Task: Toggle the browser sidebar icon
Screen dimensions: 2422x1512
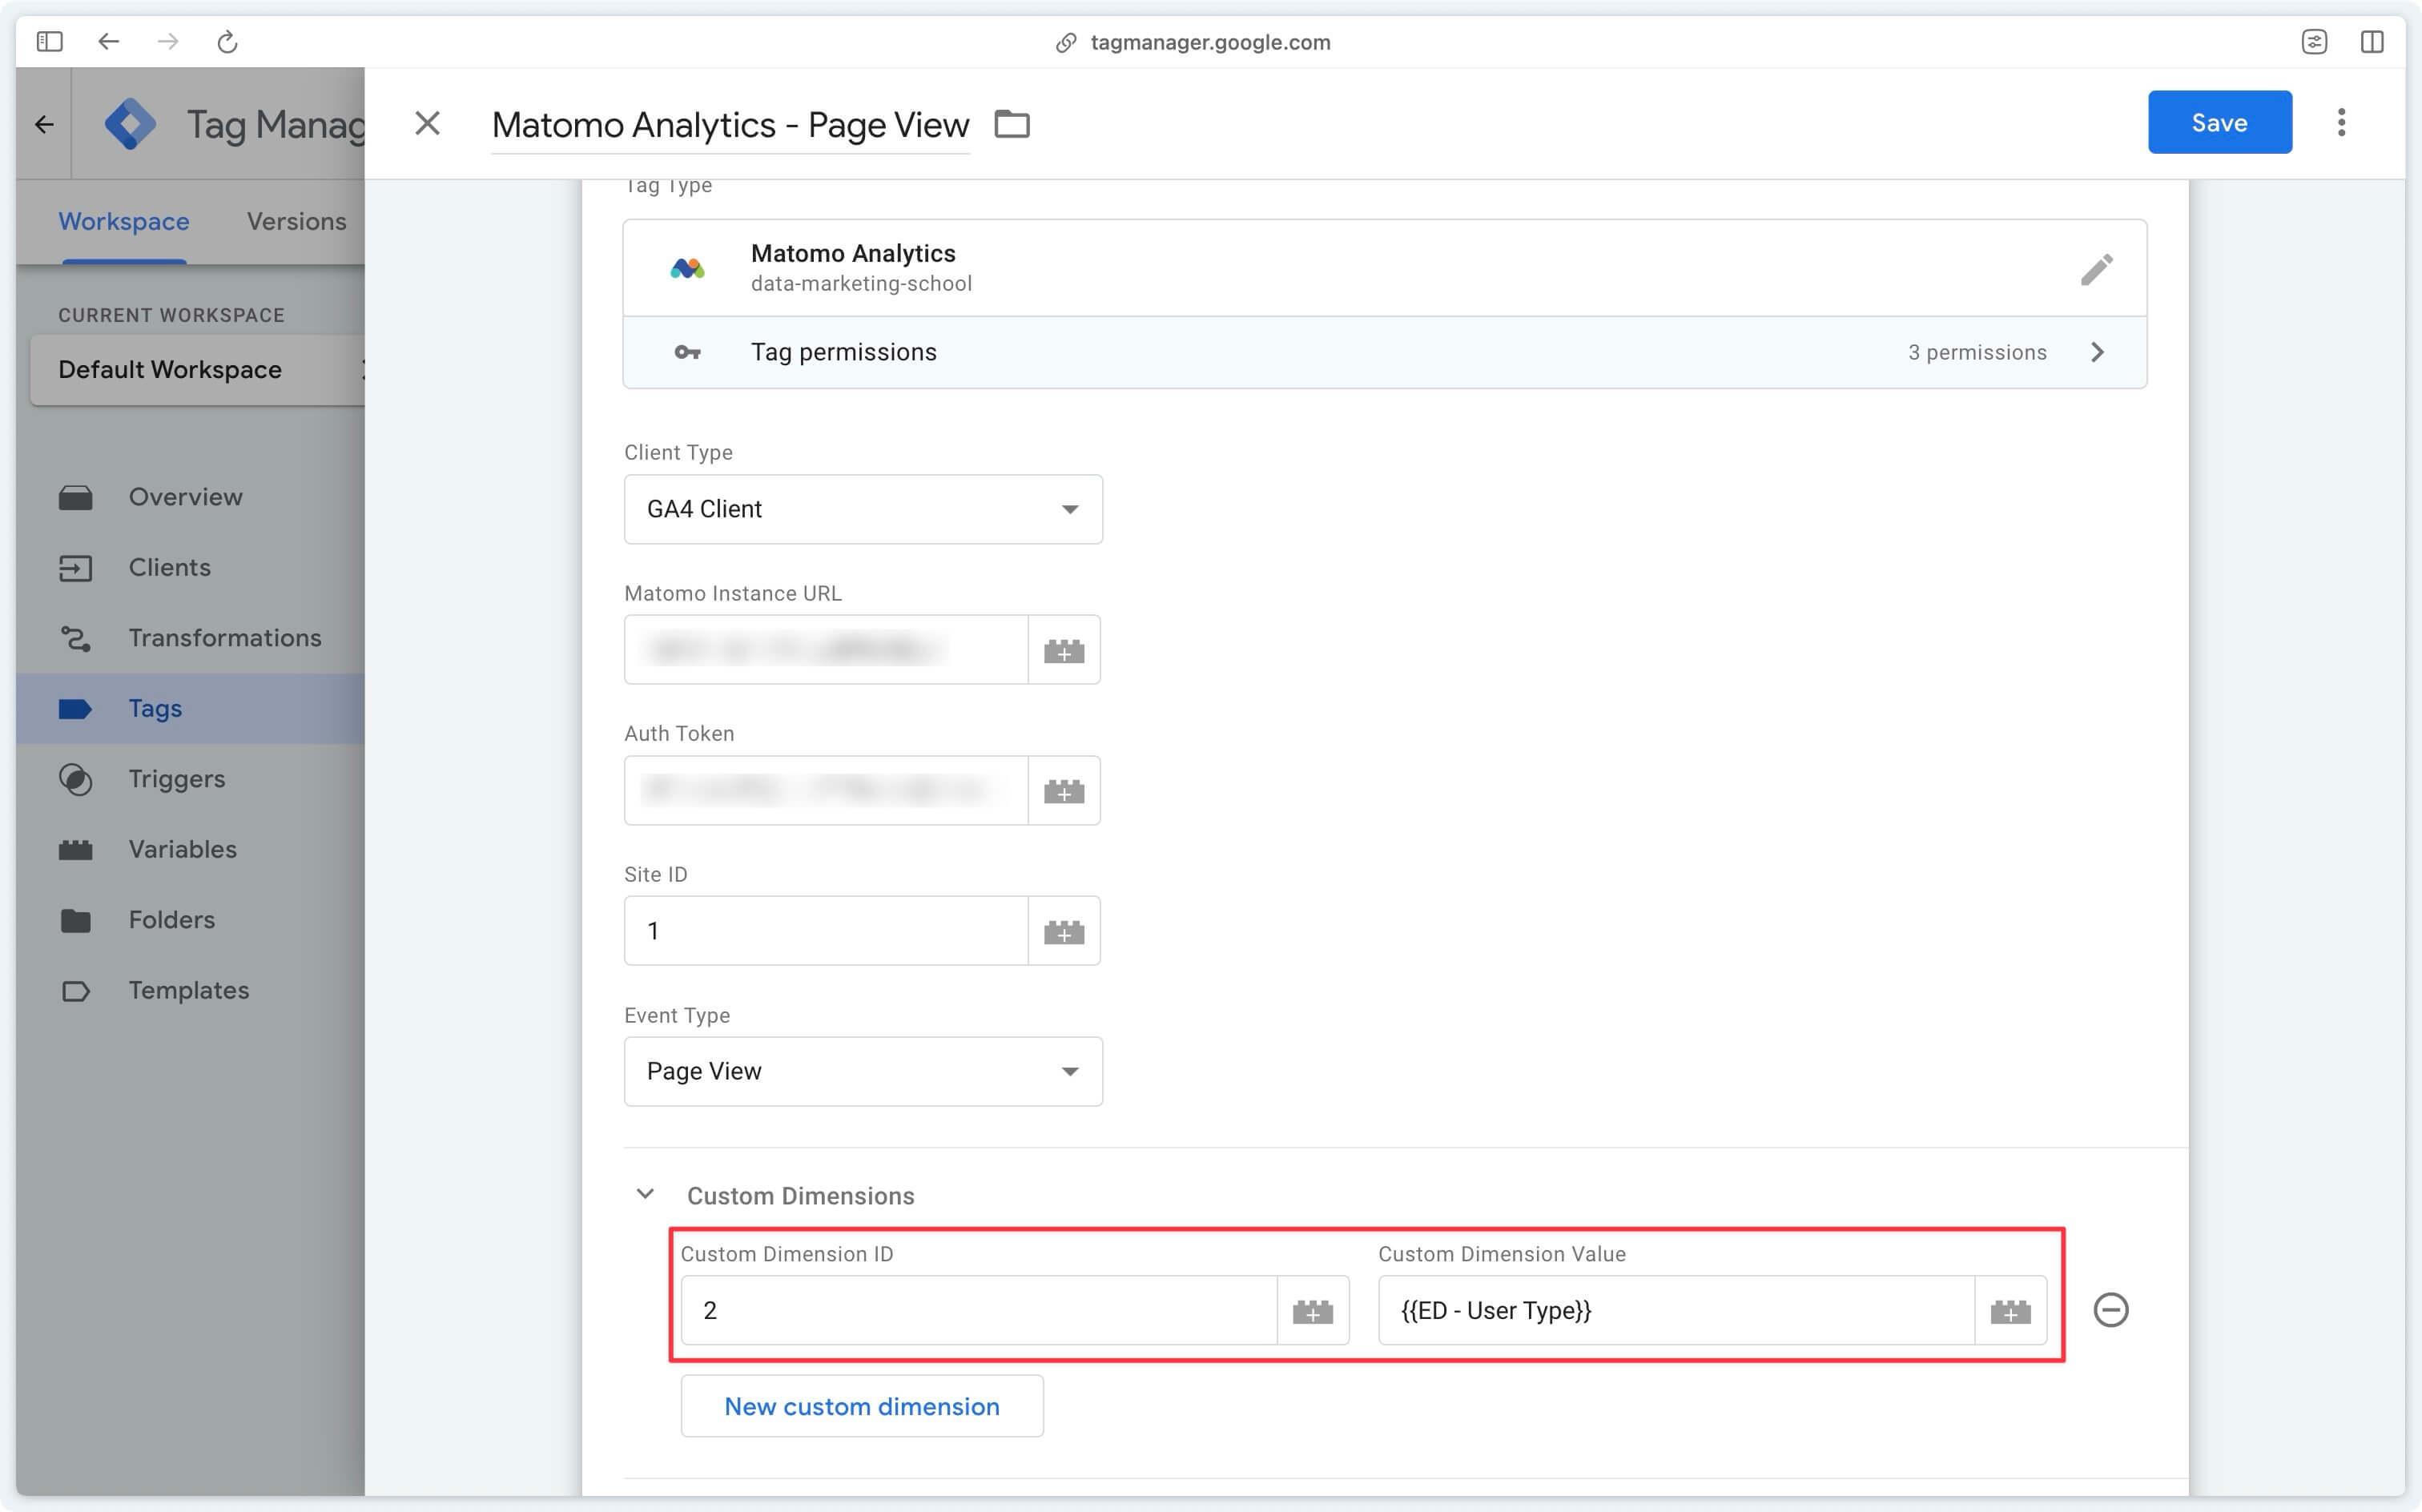Action: [49, 41]
